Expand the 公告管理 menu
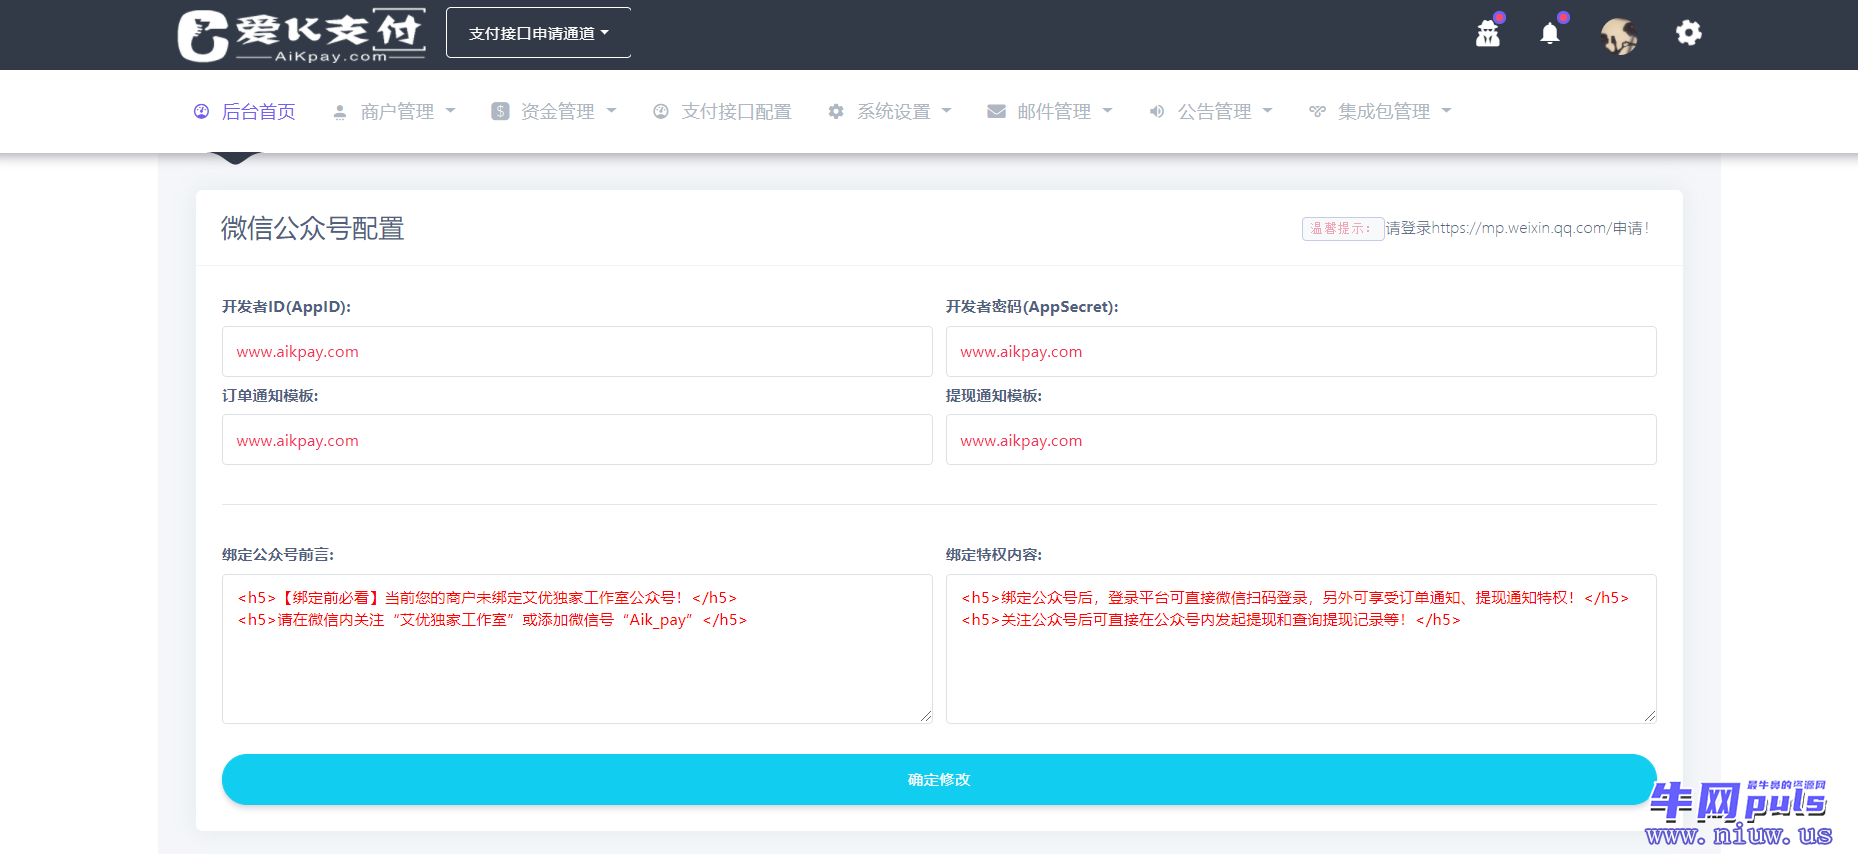Viewport: 1858px width, 854px height. tap(1211, 111)
